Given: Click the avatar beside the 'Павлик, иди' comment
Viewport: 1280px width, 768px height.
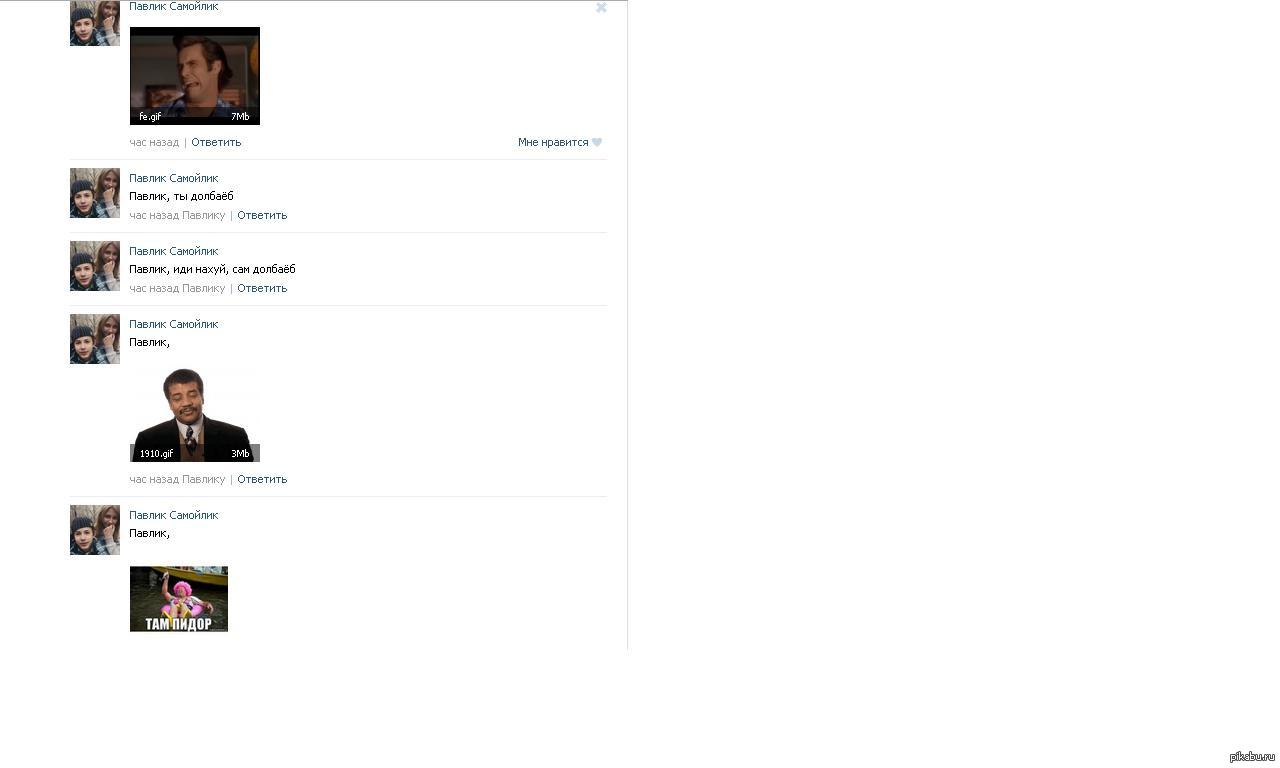Looking at the screenshot, I should (x=95, y=266).
